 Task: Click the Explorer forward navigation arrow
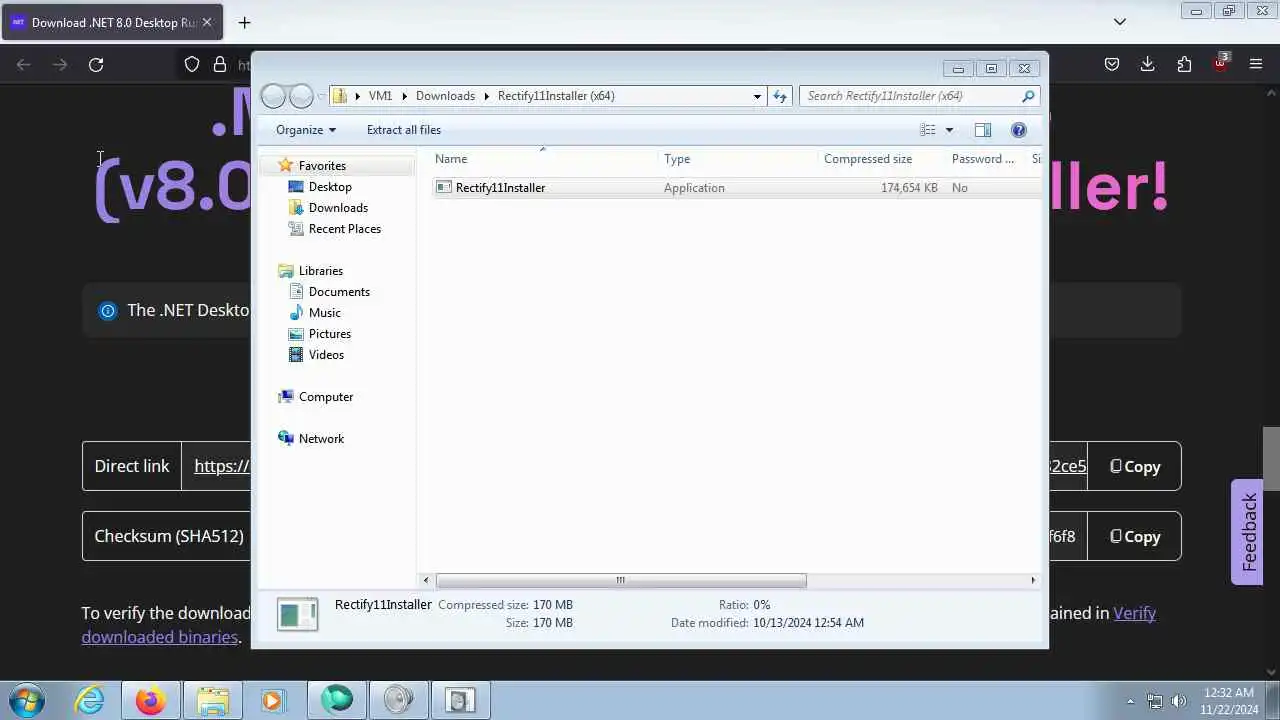coord(301,96)
